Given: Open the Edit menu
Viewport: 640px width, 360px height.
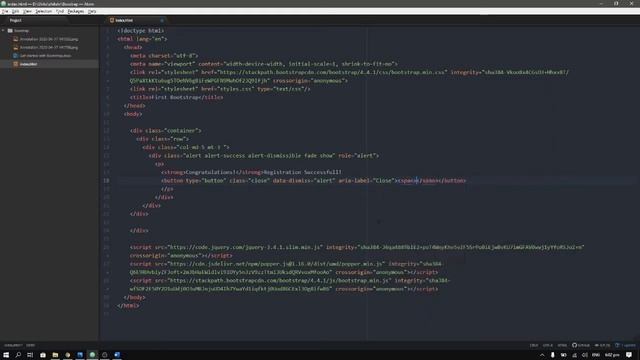Looking at the screenshot, I should coord(15,11).
